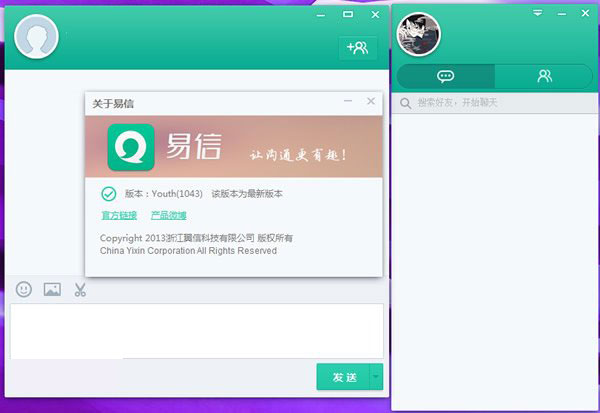Minimize the chat window
The image size is (600, 413).
(321, 15)
